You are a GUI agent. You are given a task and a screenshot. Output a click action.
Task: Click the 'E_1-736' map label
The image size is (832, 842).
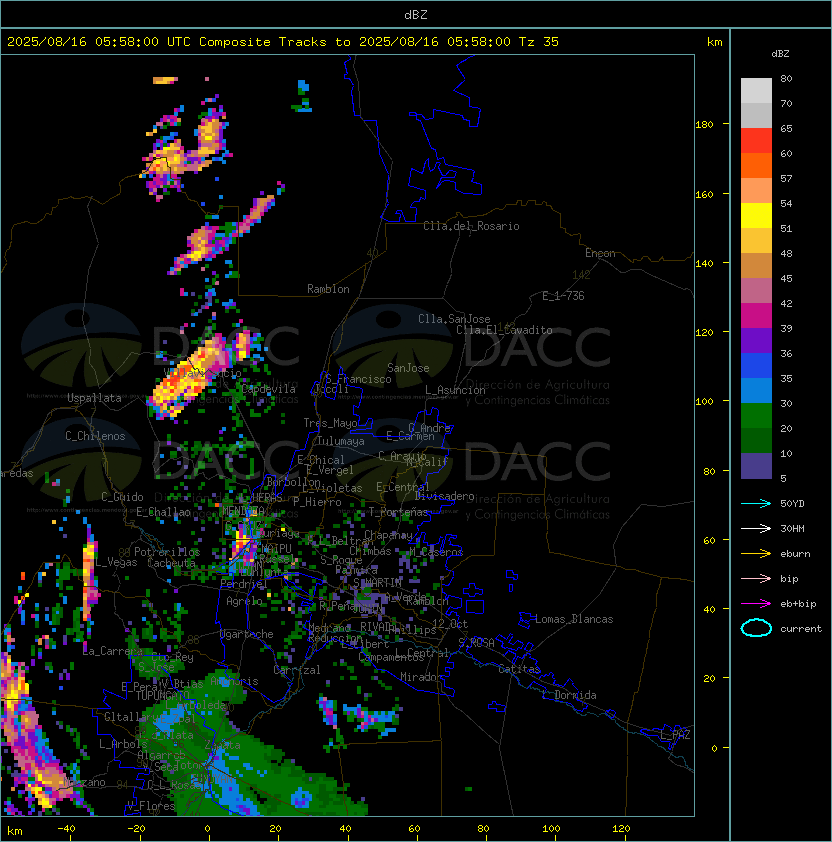point(563,296)
